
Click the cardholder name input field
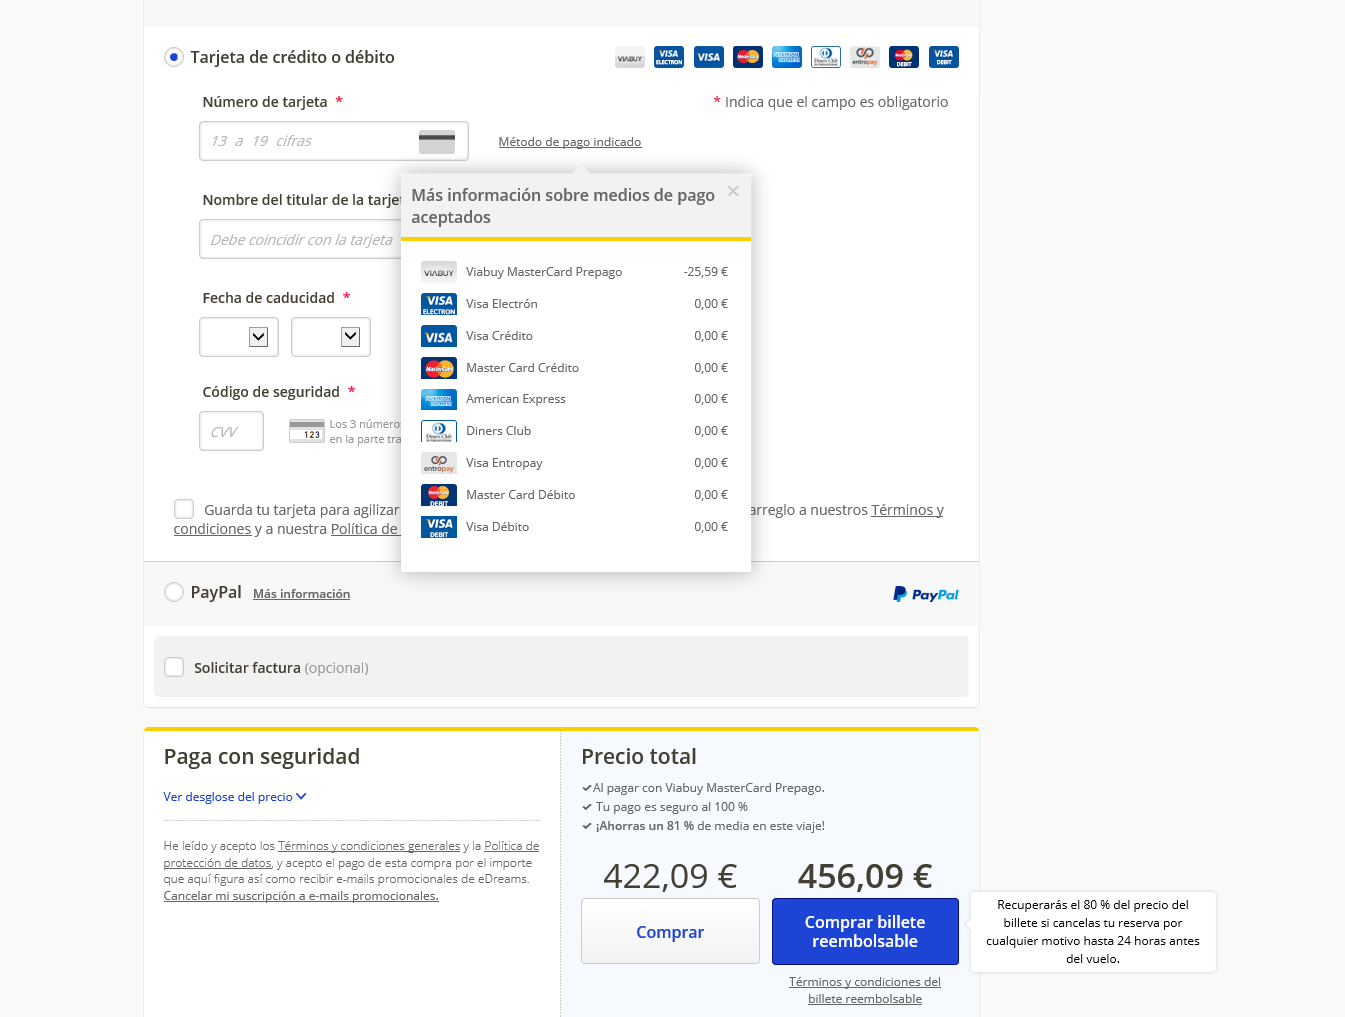point(300,240)
